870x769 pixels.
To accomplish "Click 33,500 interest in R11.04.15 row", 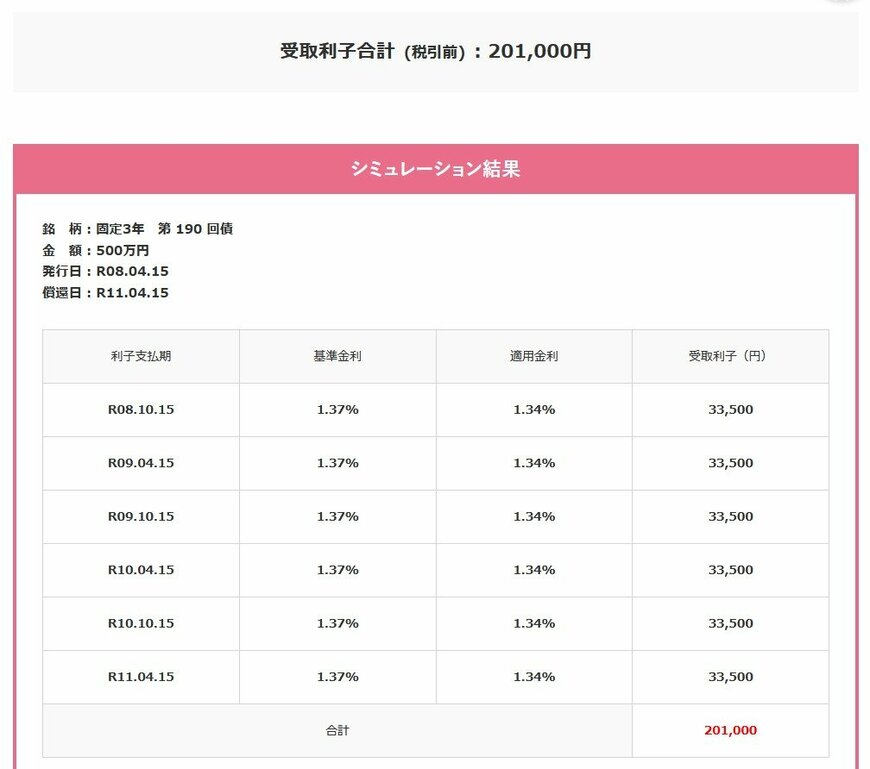I will click(x=730, y=677).
